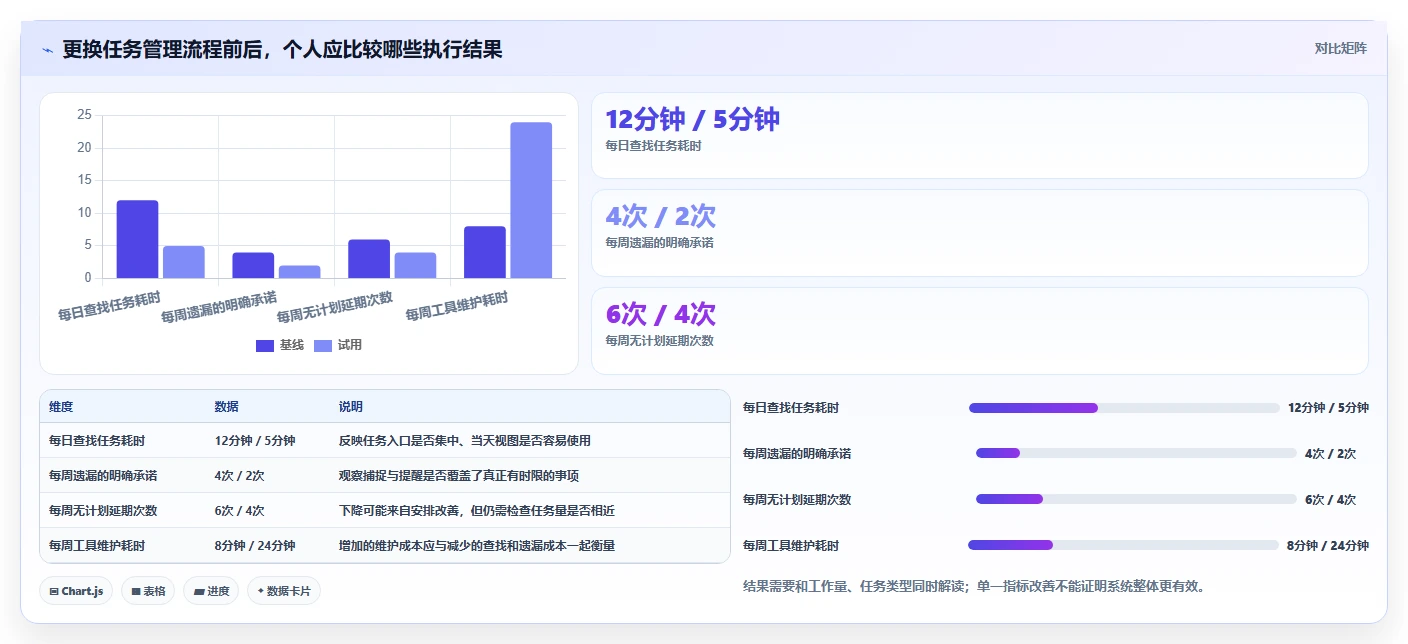Click the 对比矩阵 label in header
Viewport: 1408px width, 644px height.
click(1340, 48)
